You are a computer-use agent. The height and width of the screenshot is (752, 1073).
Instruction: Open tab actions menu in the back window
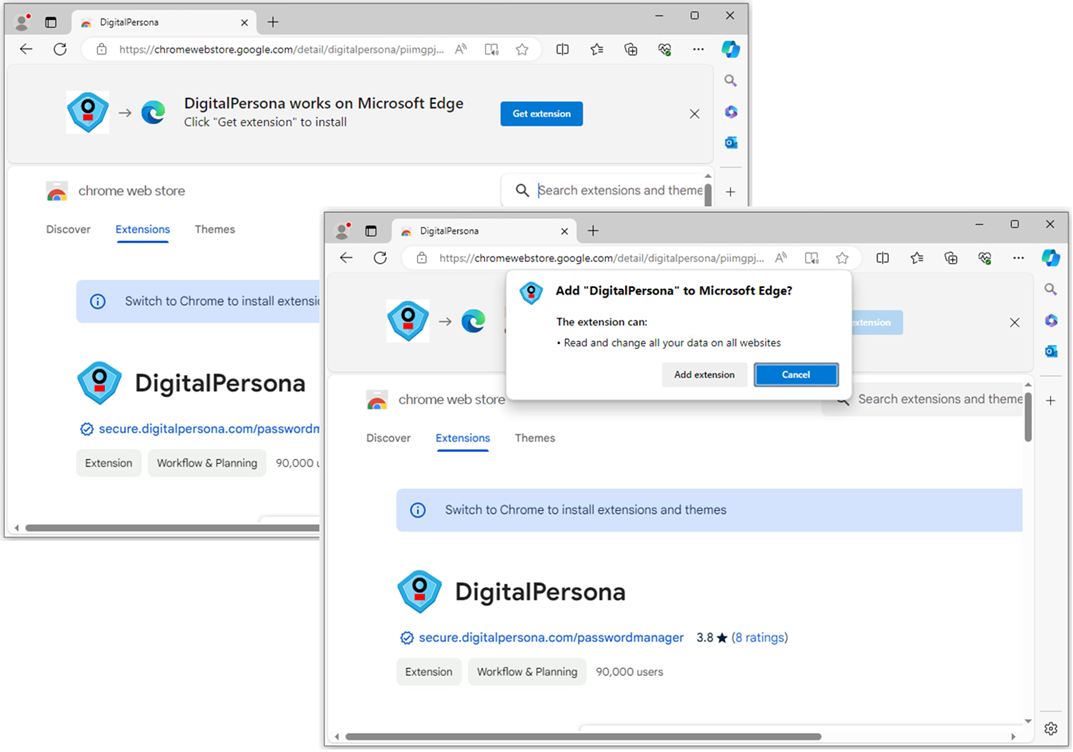pos(51,23)
